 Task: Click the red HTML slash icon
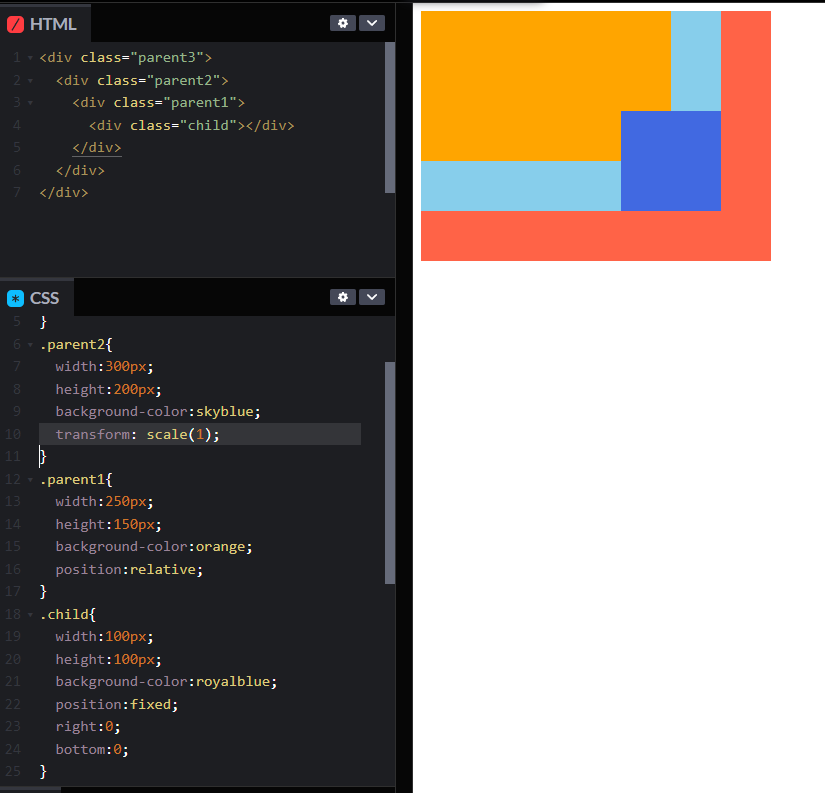(15, 24)
